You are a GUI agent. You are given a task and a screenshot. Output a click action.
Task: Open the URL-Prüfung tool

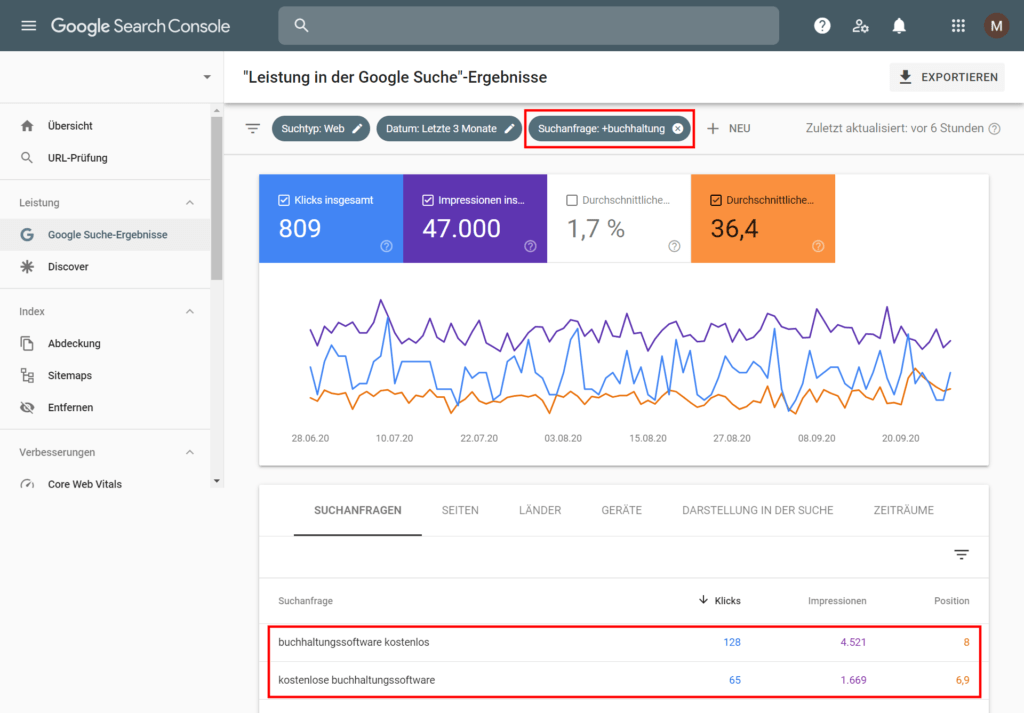click(x=78, y=157)
